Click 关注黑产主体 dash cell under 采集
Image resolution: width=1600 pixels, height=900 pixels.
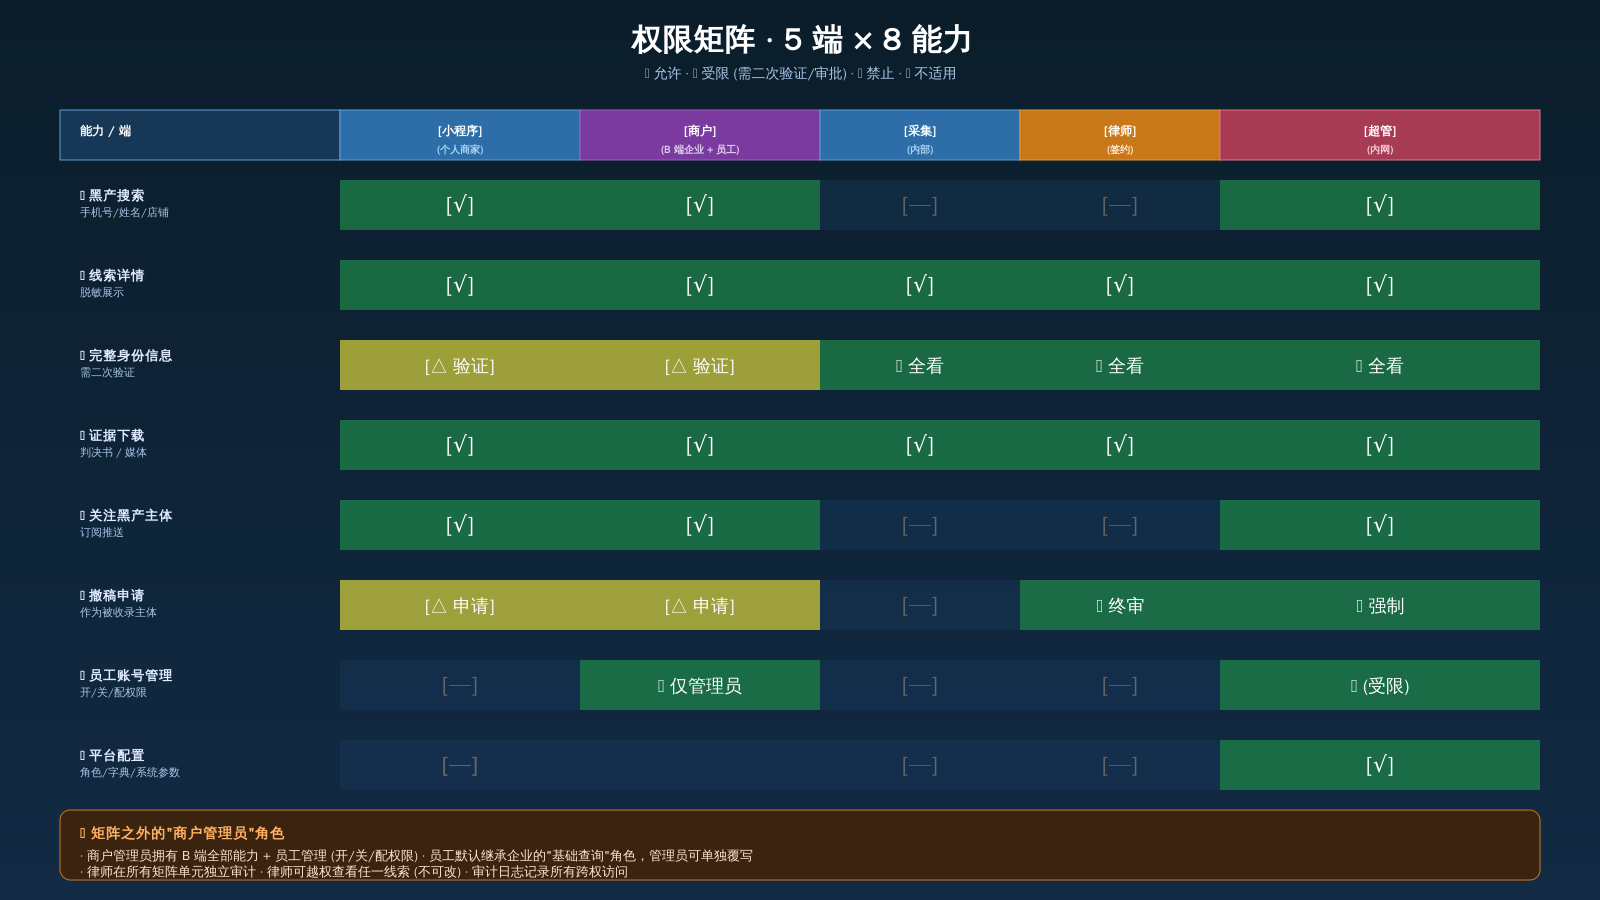(920, 525)
